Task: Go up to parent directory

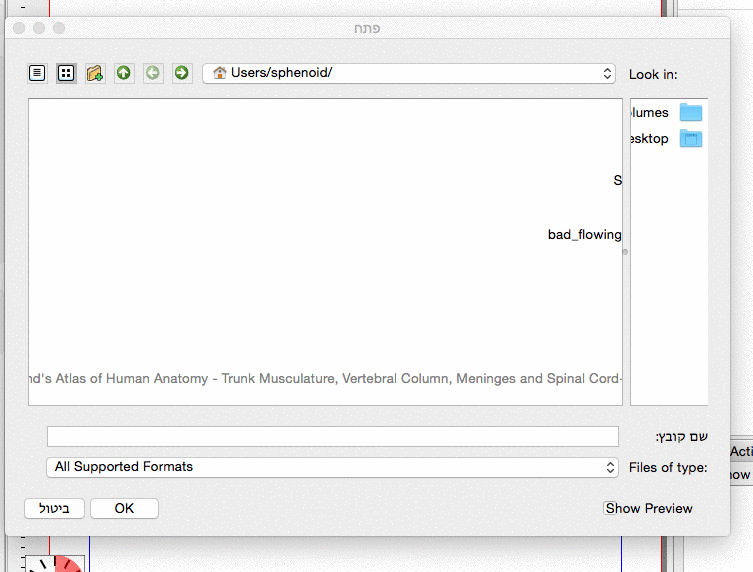Action: (124, 73)
